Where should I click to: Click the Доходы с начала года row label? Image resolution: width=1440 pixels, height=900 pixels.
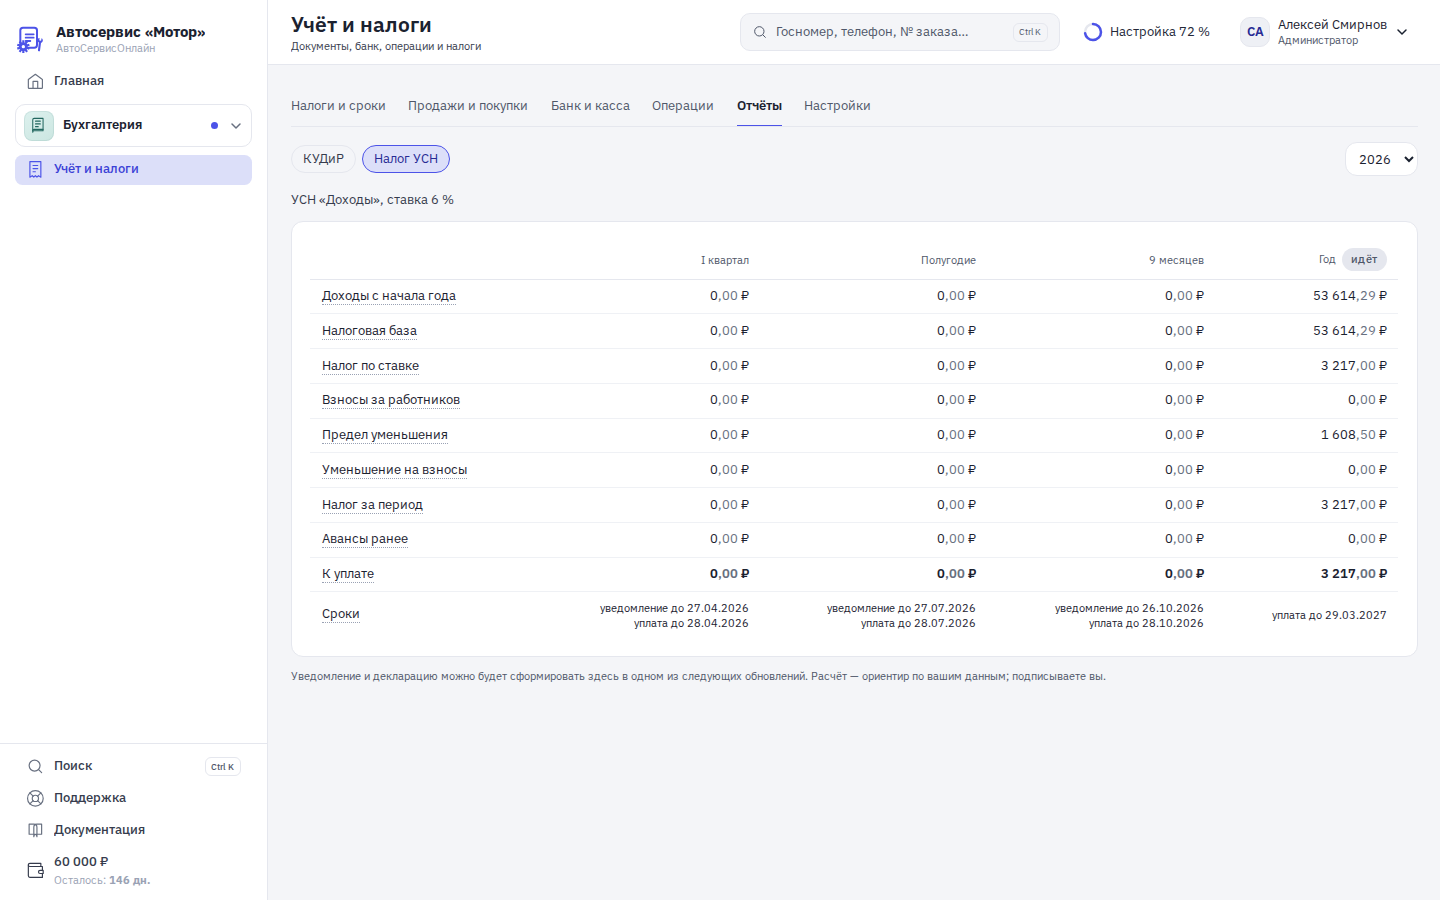point(389,296)
